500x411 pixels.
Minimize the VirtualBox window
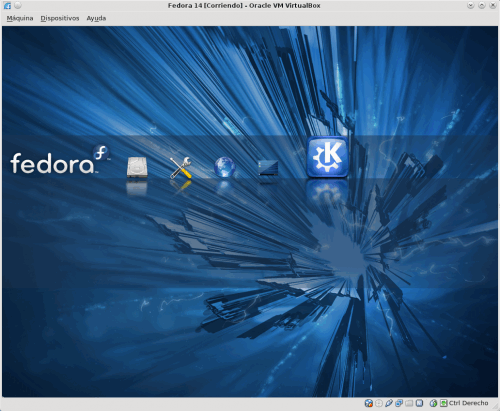point(471,5)
